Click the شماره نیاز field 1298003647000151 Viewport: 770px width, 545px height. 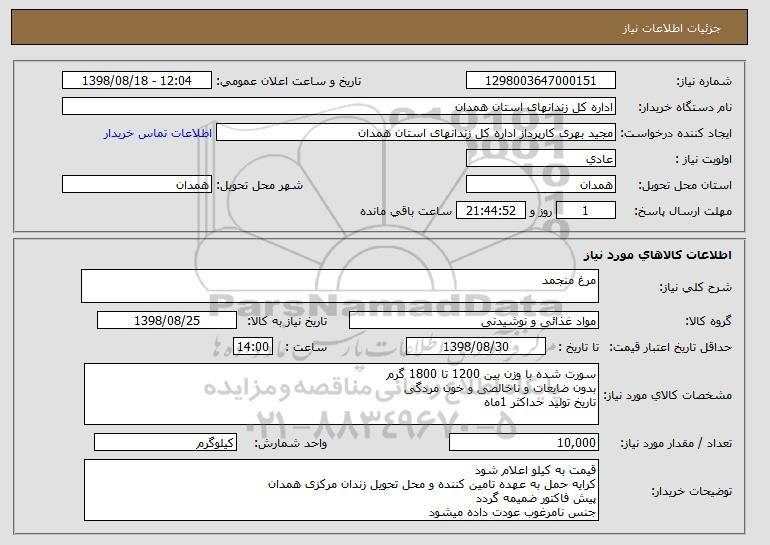pos(541,81)
